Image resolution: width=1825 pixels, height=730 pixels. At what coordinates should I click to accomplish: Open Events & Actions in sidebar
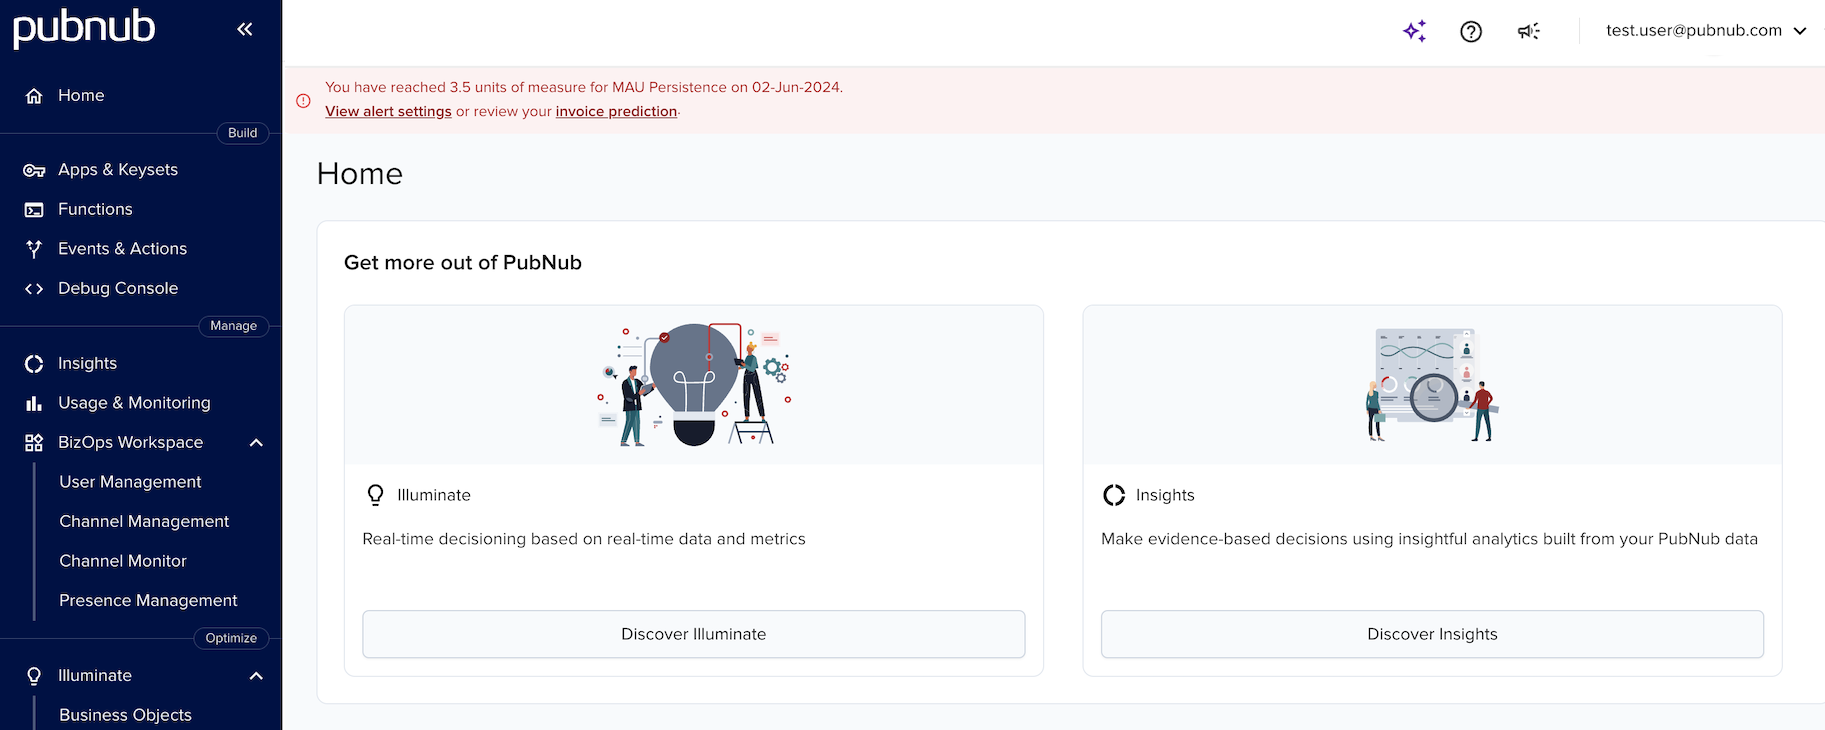click(122, 249)
